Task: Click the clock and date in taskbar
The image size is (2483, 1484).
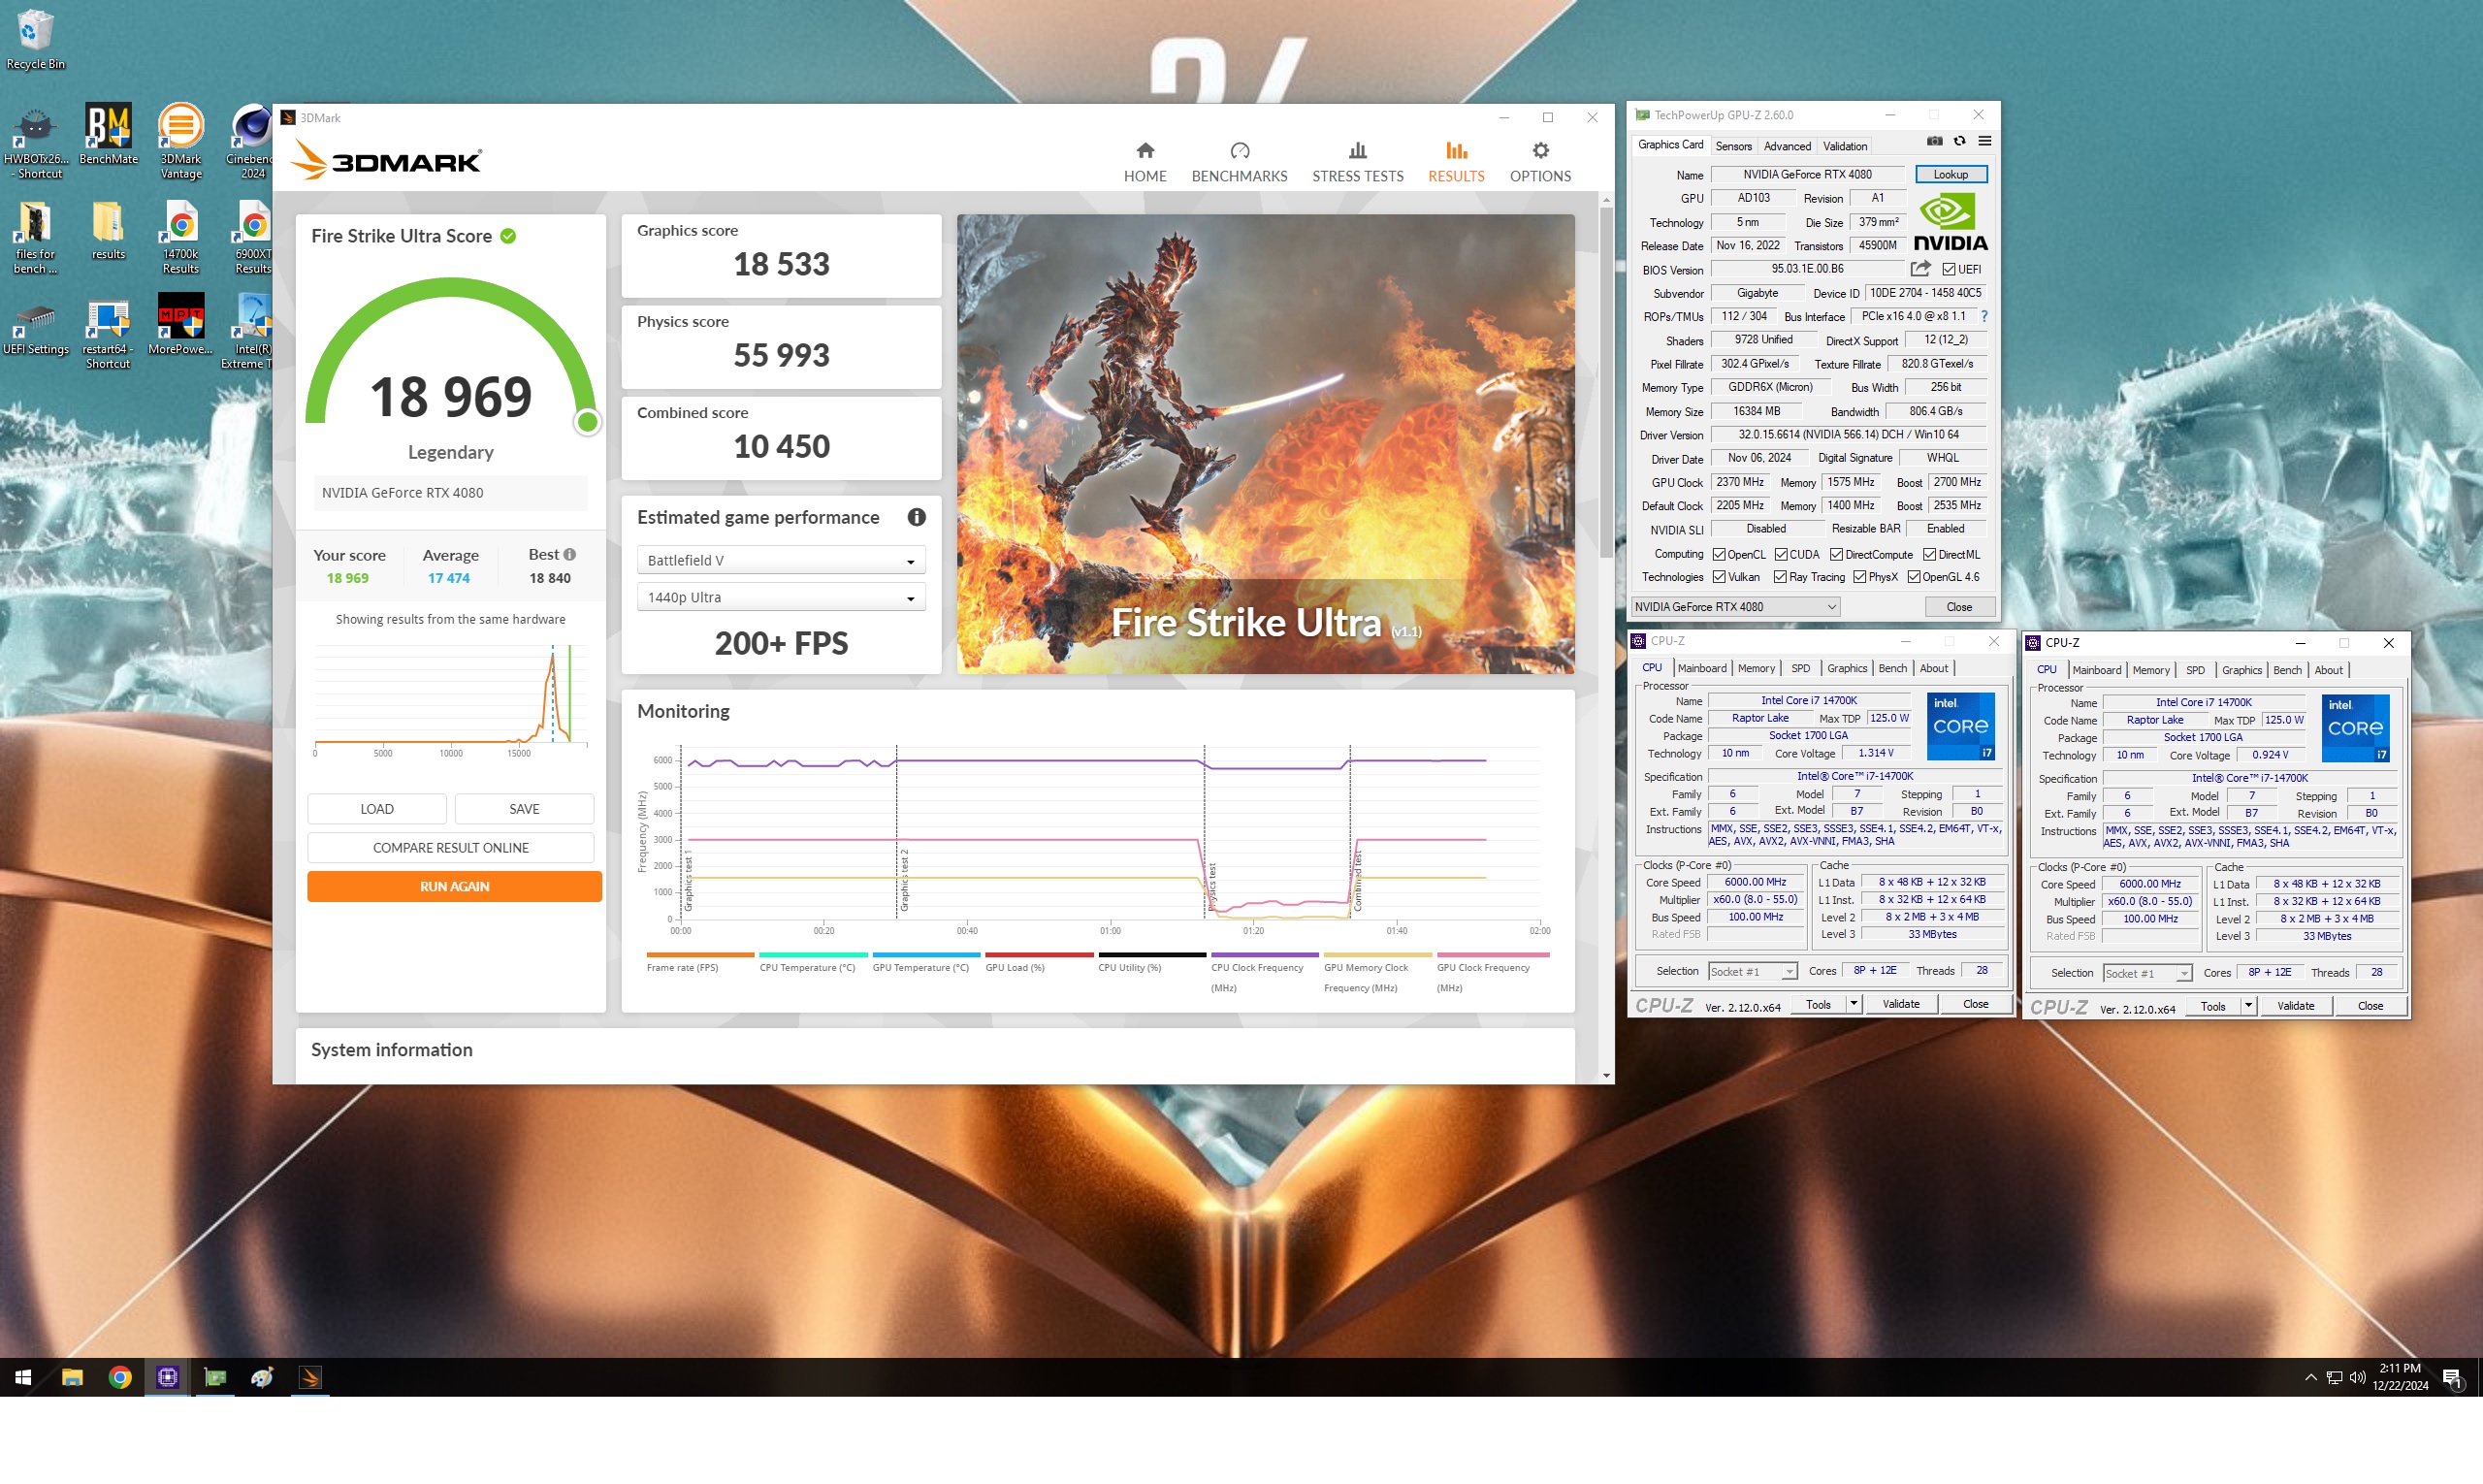Action: 2399,1377
